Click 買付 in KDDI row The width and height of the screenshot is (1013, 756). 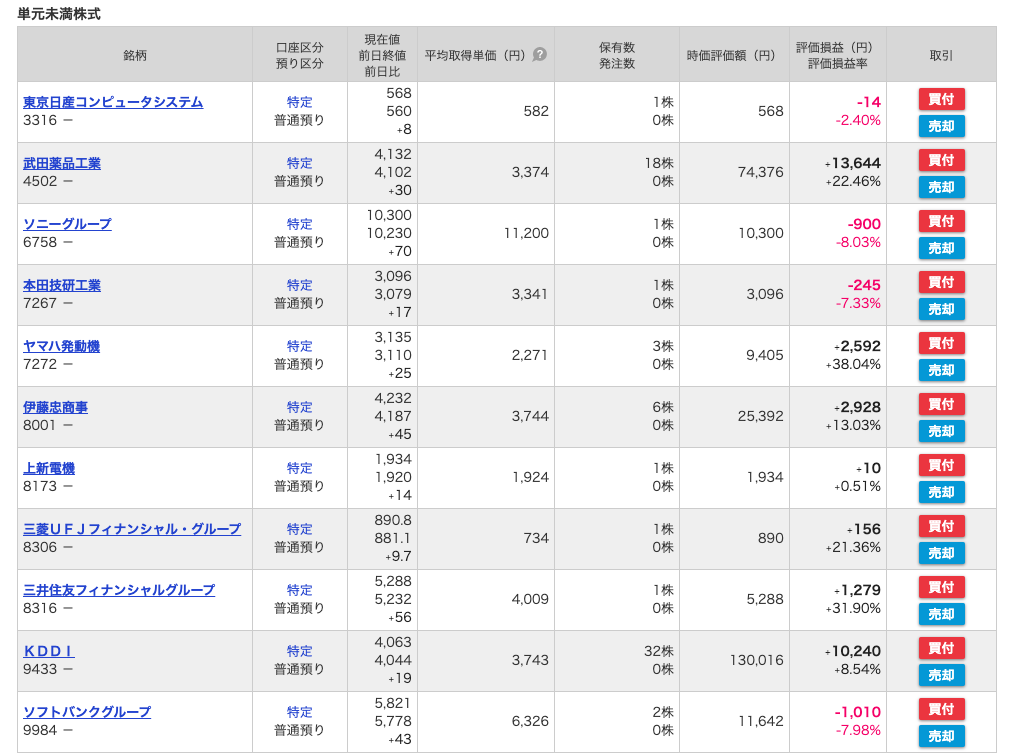(x=941, y=648)
